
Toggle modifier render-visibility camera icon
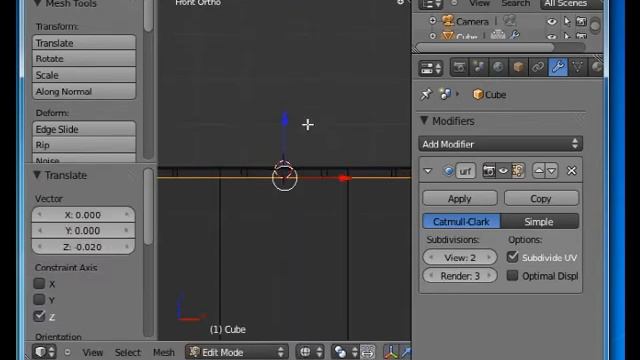(x=489, y=171)
